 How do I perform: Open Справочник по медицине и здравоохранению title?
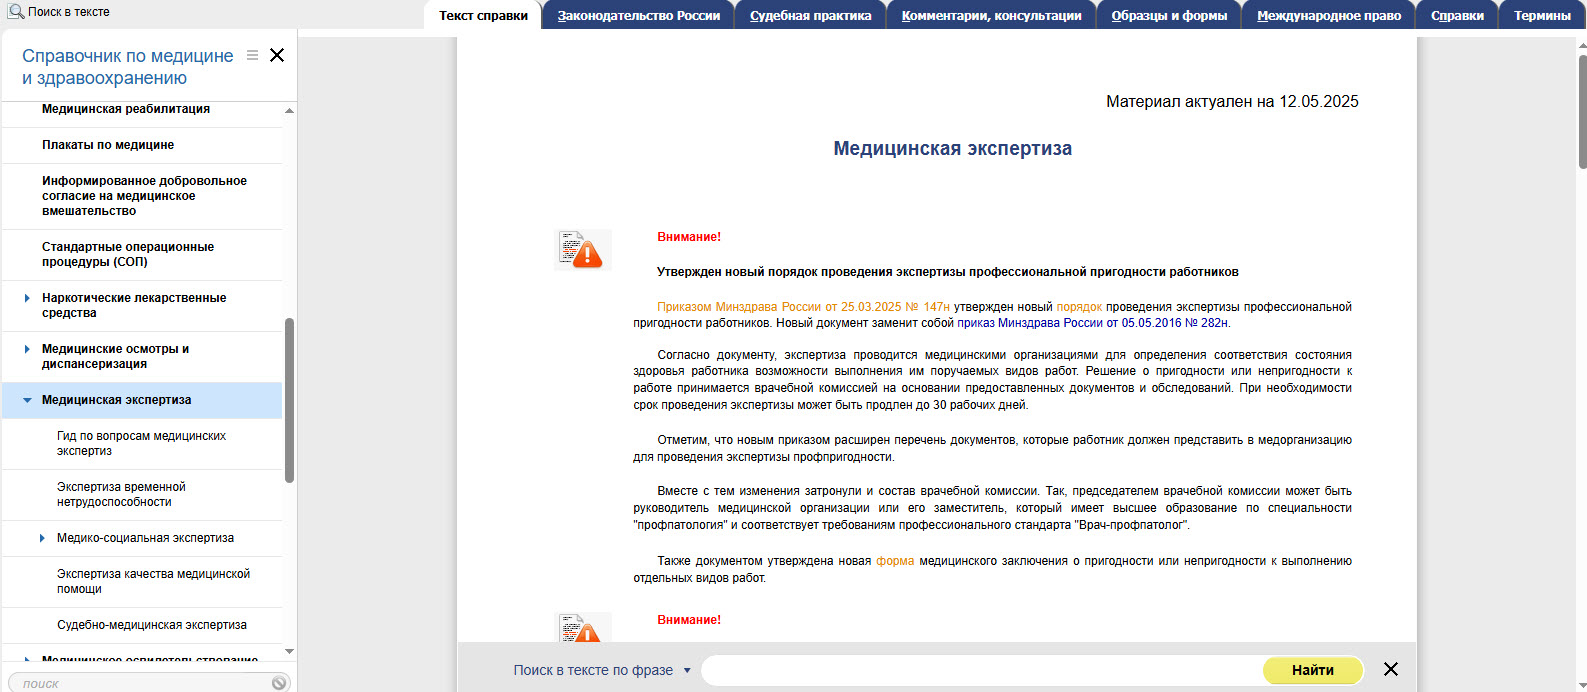point(128,67)
